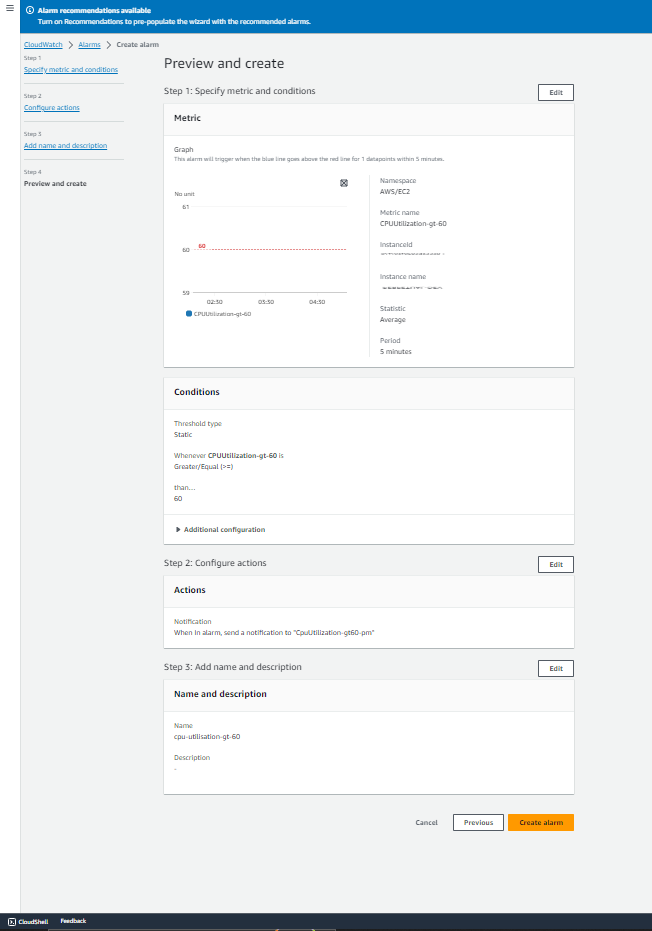Select the 'Preview and create' step label

tap(55, 183)
